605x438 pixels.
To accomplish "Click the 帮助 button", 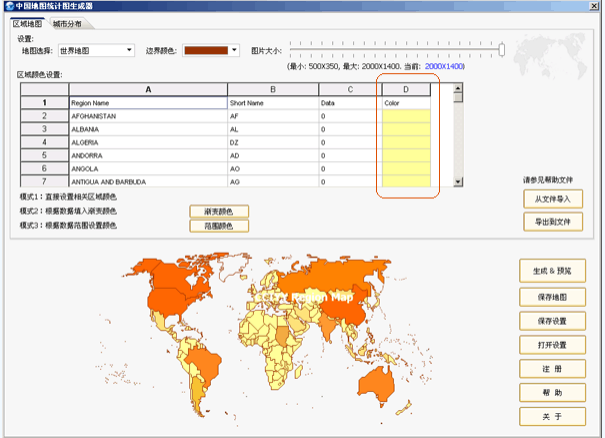I will tap(552, 393).
